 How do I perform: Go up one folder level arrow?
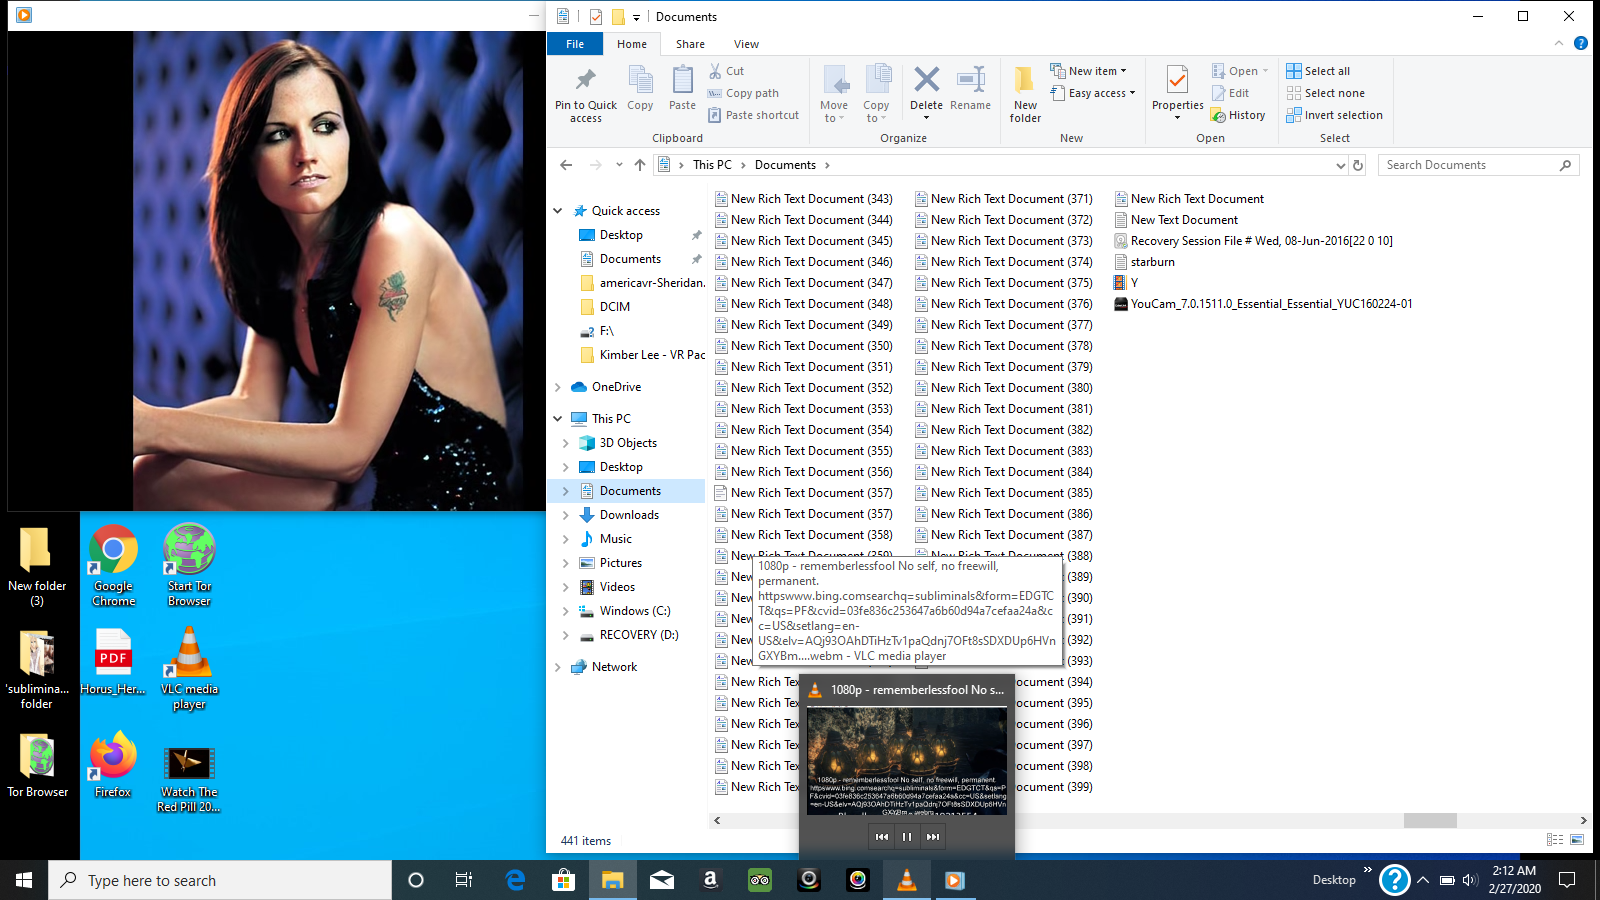(x=640, y=165)
